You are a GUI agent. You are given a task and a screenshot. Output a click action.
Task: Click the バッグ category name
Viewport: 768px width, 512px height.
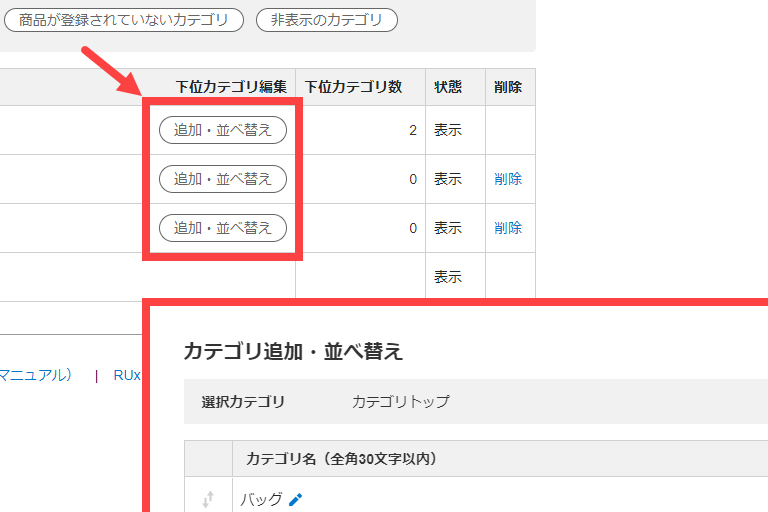261,499
